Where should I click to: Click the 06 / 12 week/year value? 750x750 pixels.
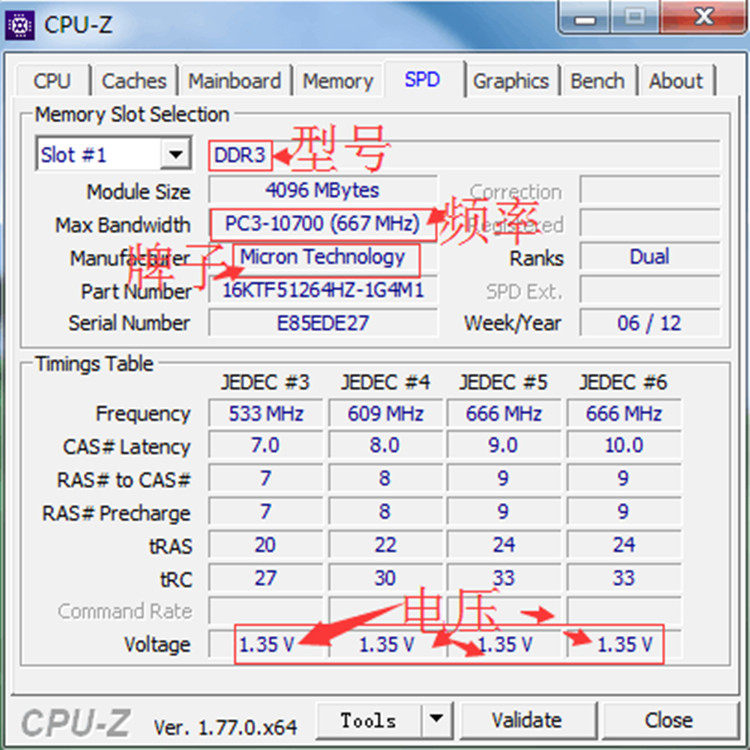[650, 323]
